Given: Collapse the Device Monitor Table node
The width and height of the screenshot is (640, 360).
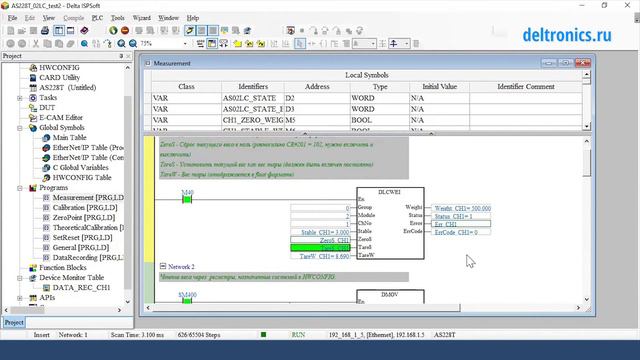Looking at the screenshot, I should tap(20, 278).
